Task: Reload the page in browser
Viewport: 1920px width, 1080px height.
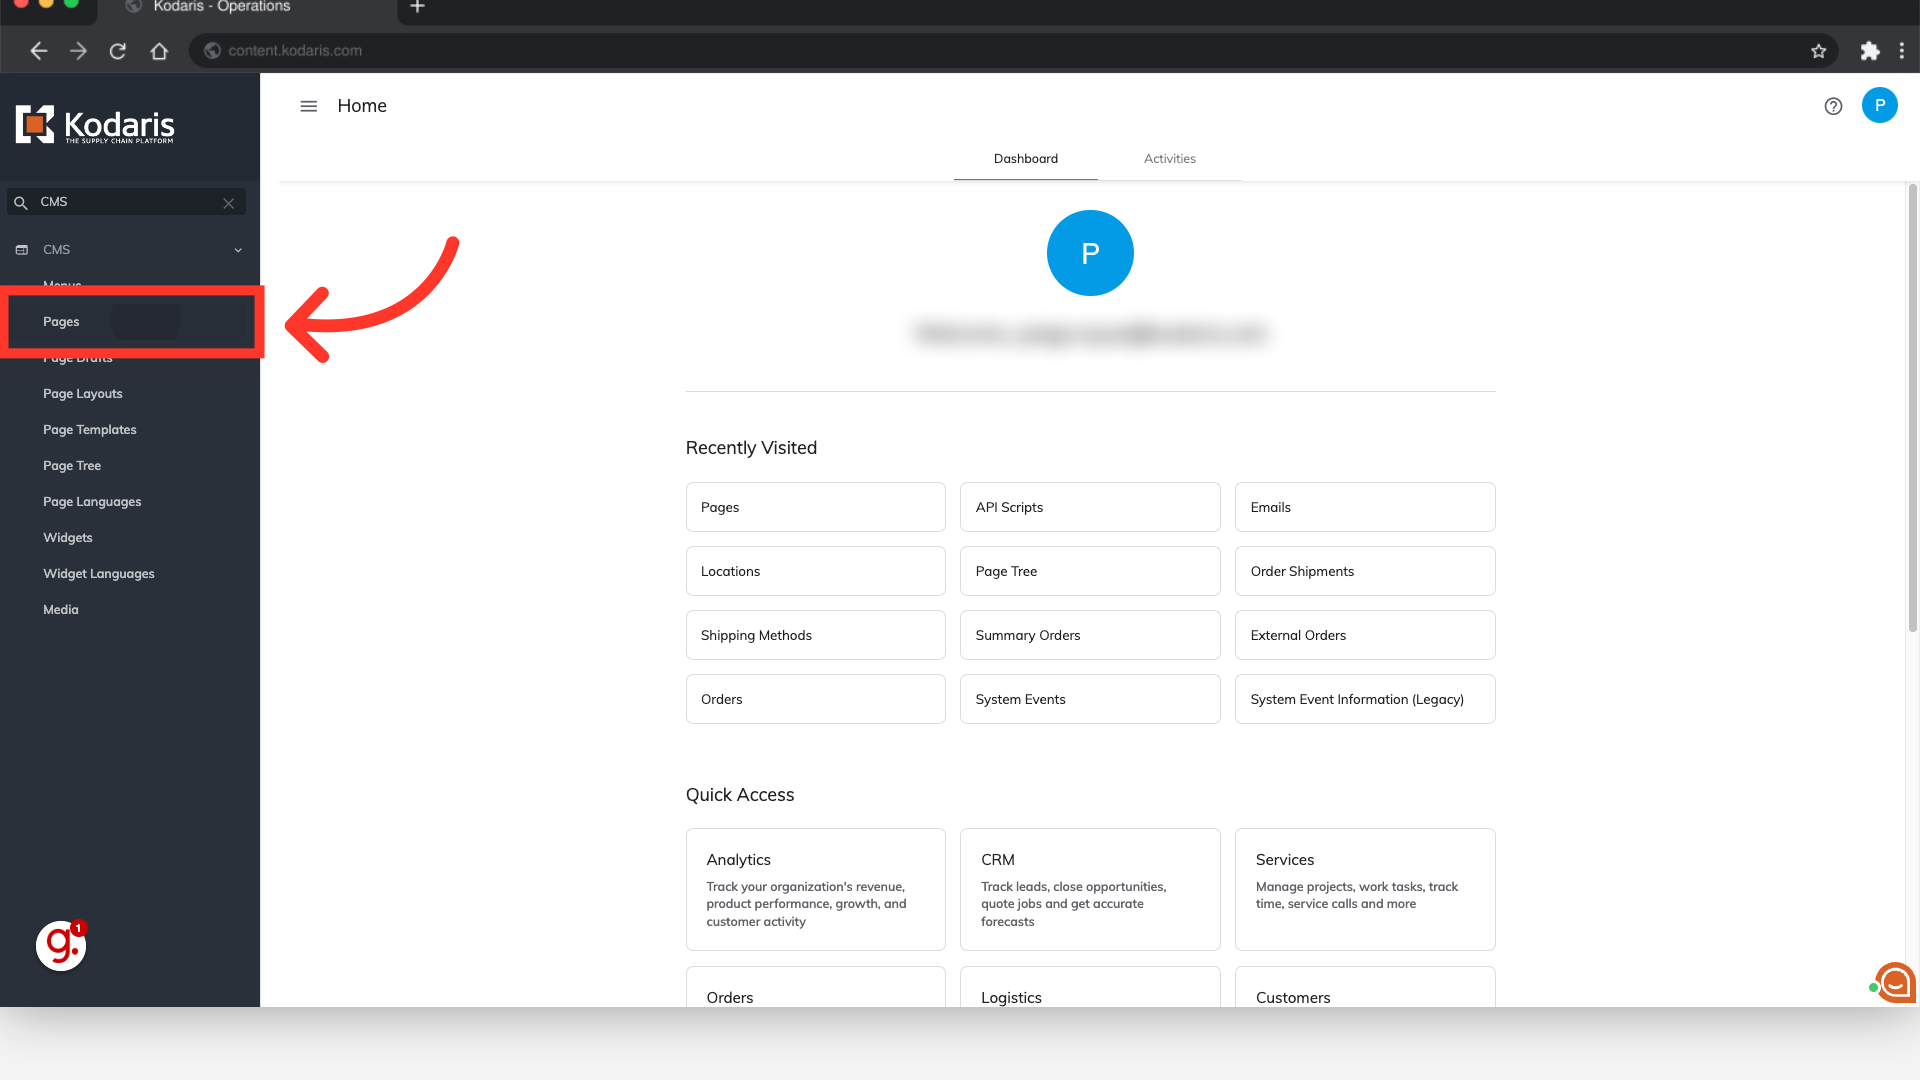Action: (118, 51)
